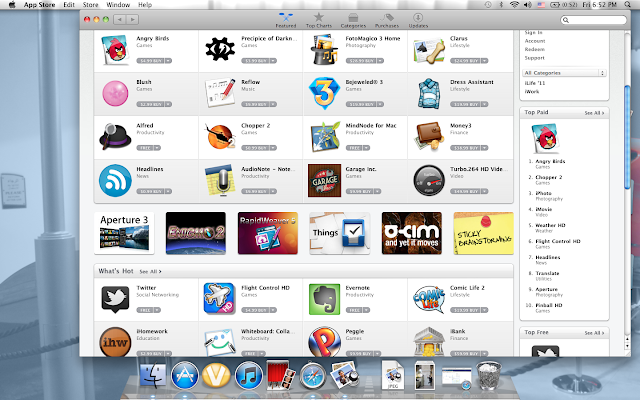Screen dimensions: 640x400
Task: Open the Chopper 2 helicopter icon
Action: click(220, 137)
